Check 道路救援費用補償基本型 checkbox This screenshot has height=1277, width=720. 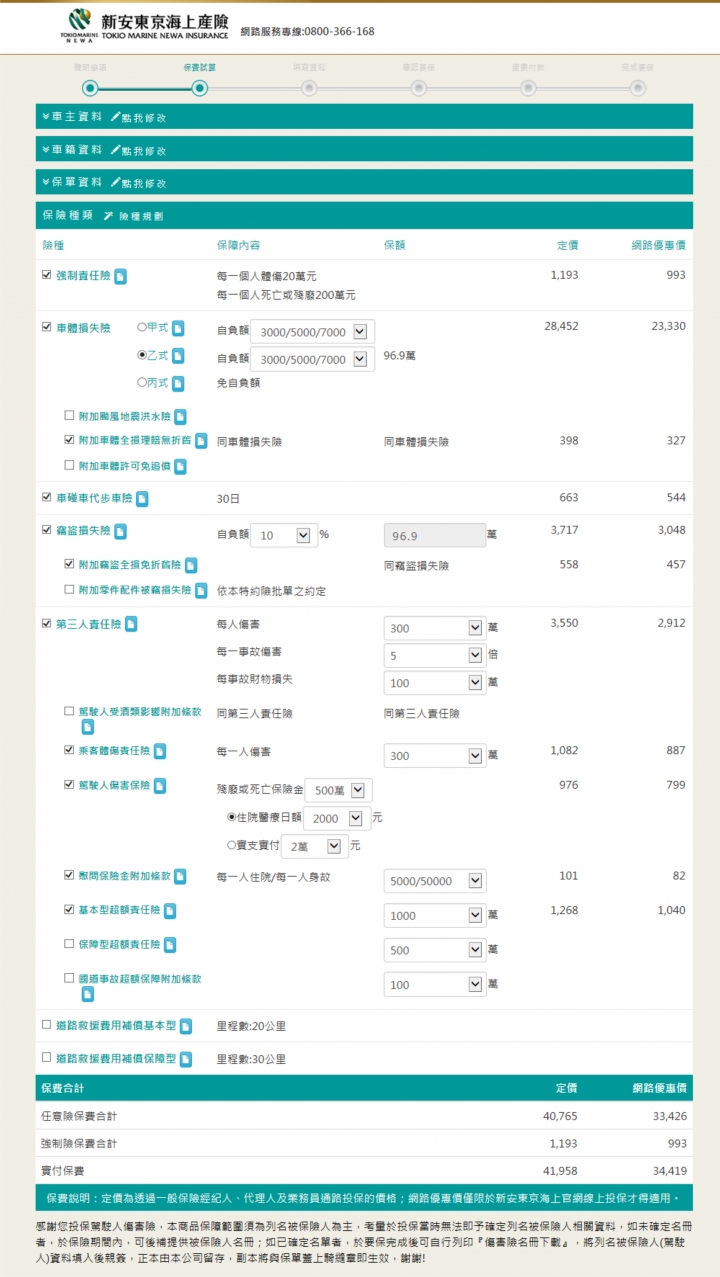point(46,1024)
